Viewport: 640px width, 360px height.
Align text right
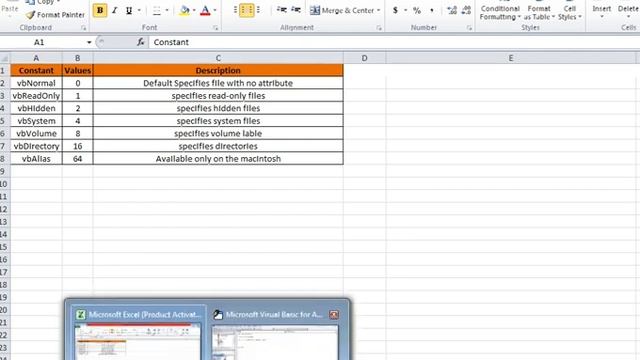(x=258, y=10)
